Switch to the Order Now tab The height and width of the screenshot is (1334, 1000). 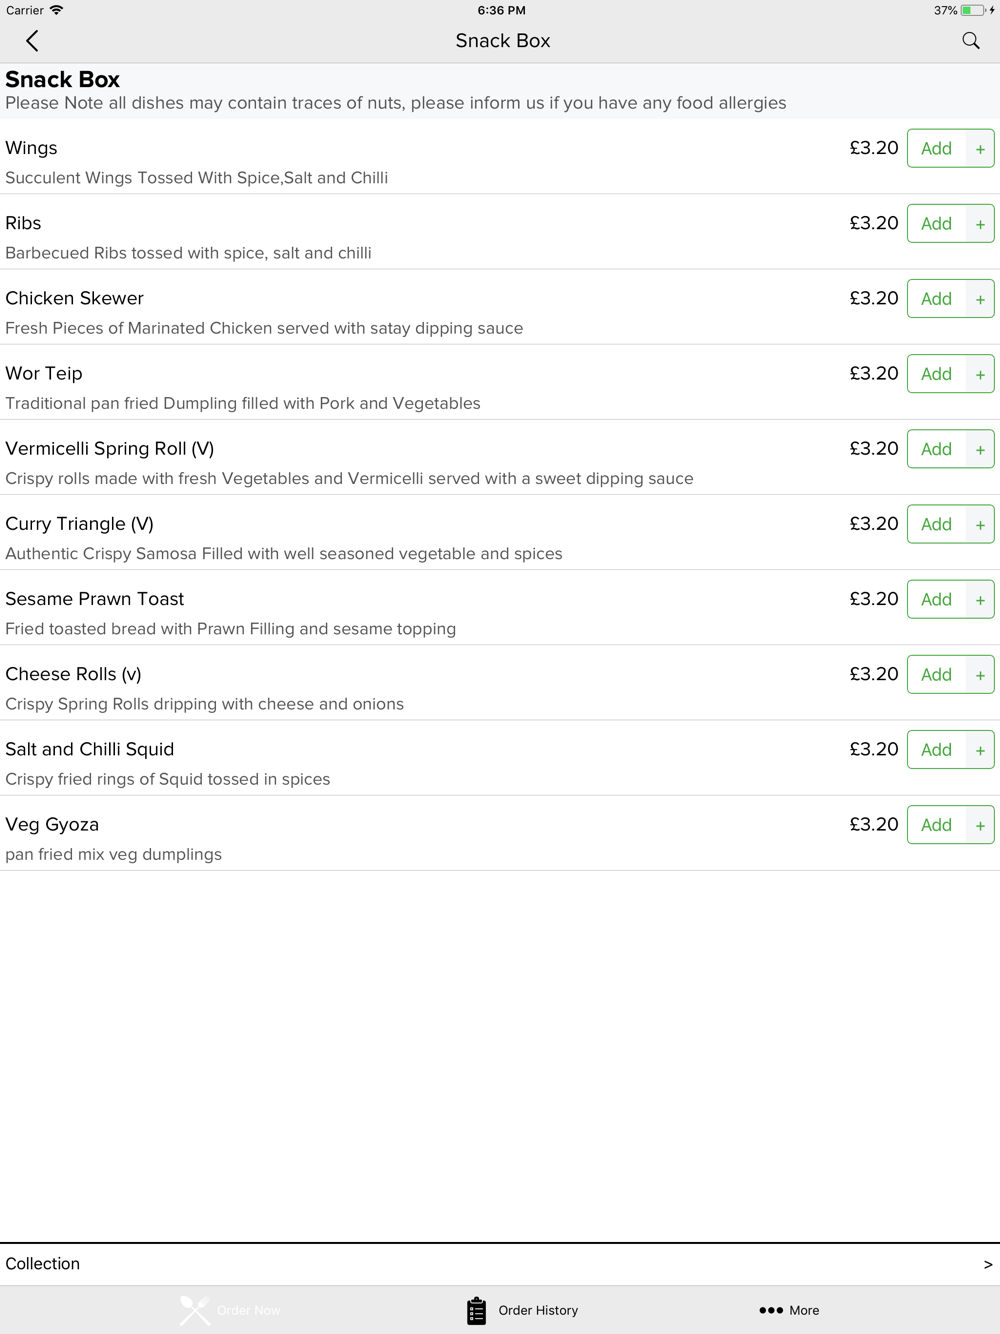coord(230,1310)
